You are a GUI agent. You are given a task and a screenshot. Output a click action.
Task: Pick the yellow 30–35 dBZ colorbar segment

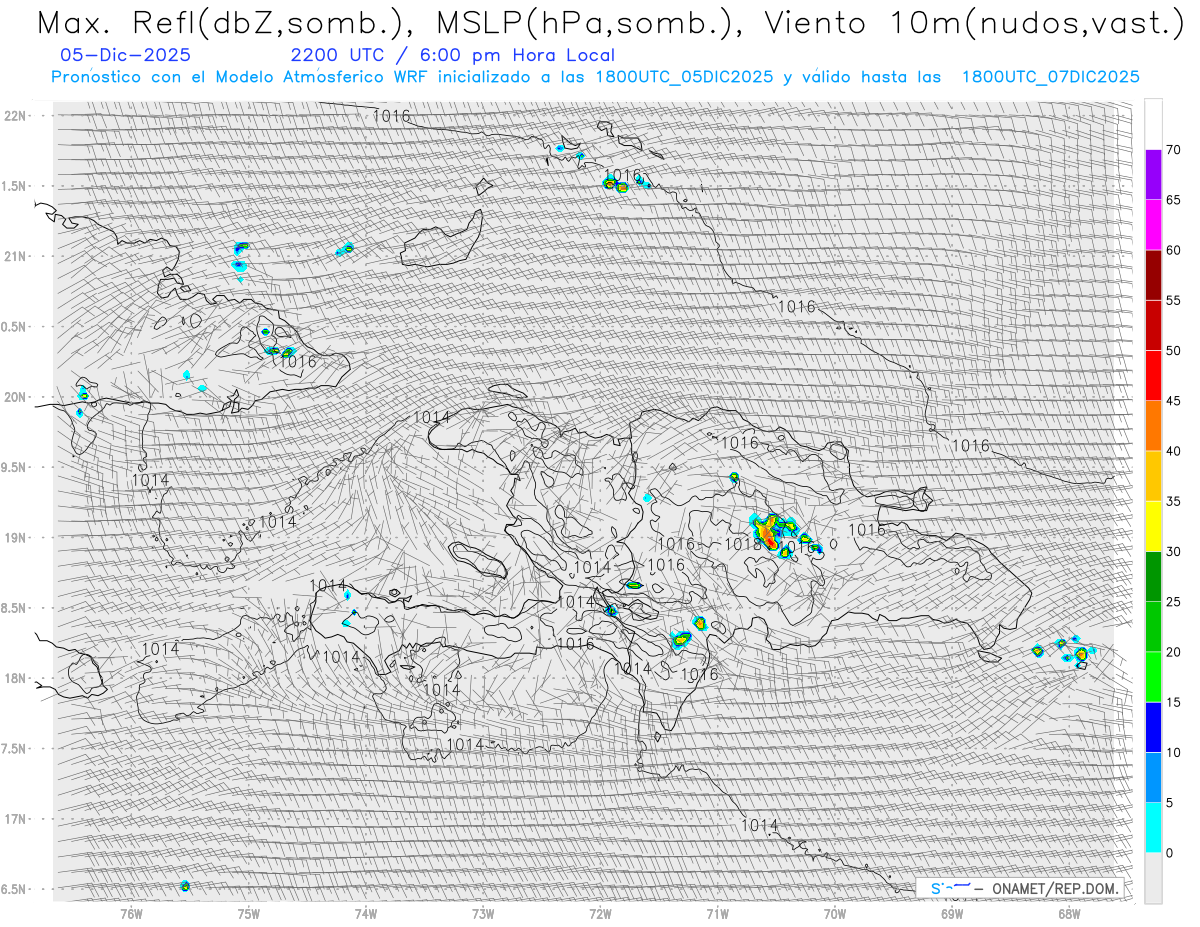1153,526
